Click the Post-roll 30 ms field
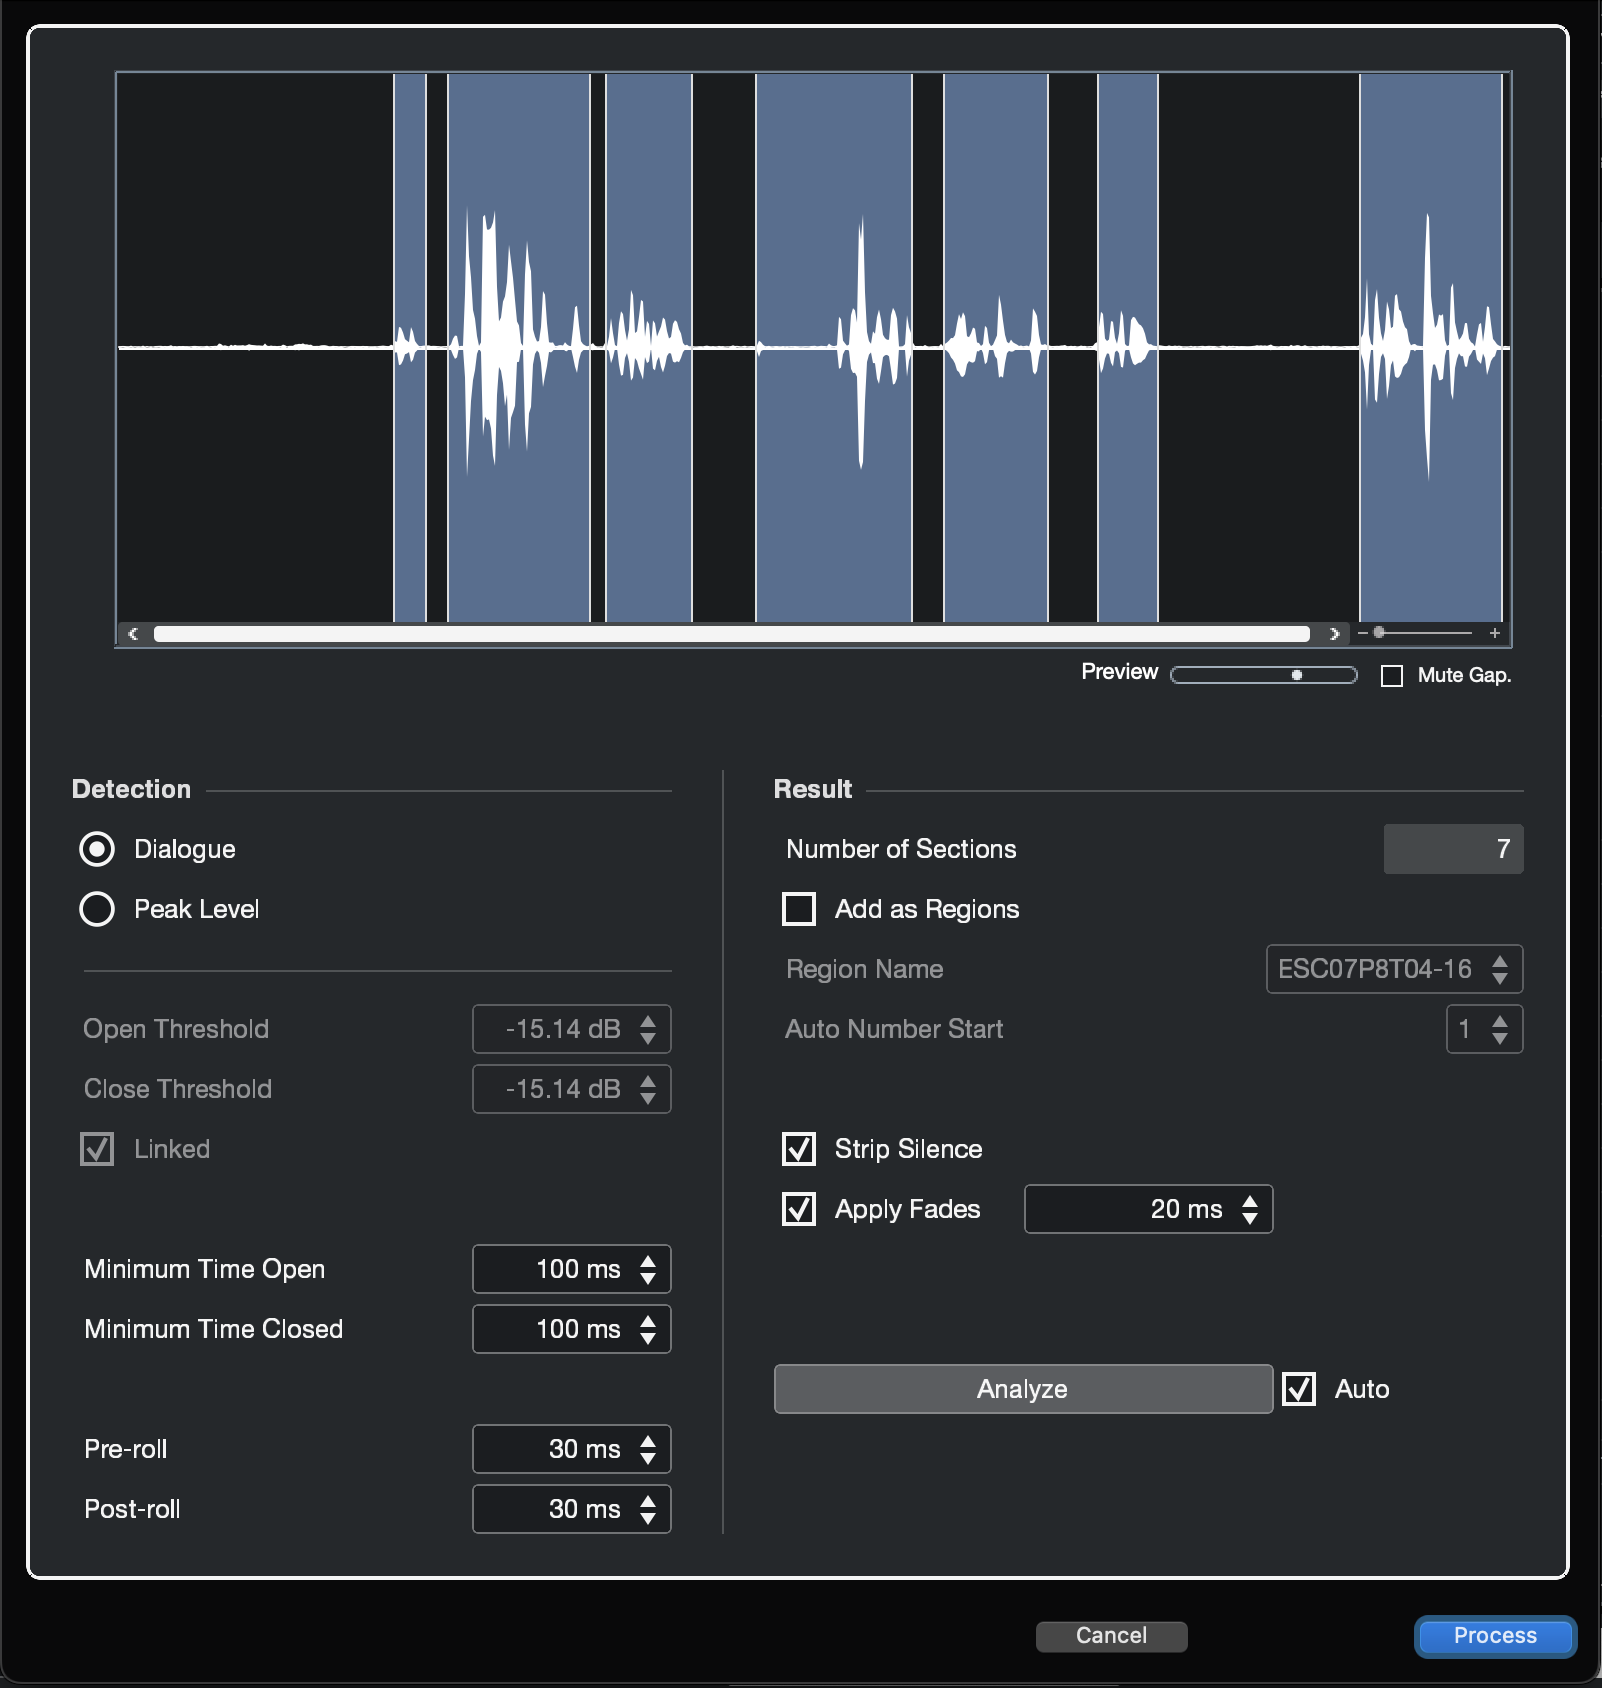The image size is (1602, 1688). [x=572, y=1509]
